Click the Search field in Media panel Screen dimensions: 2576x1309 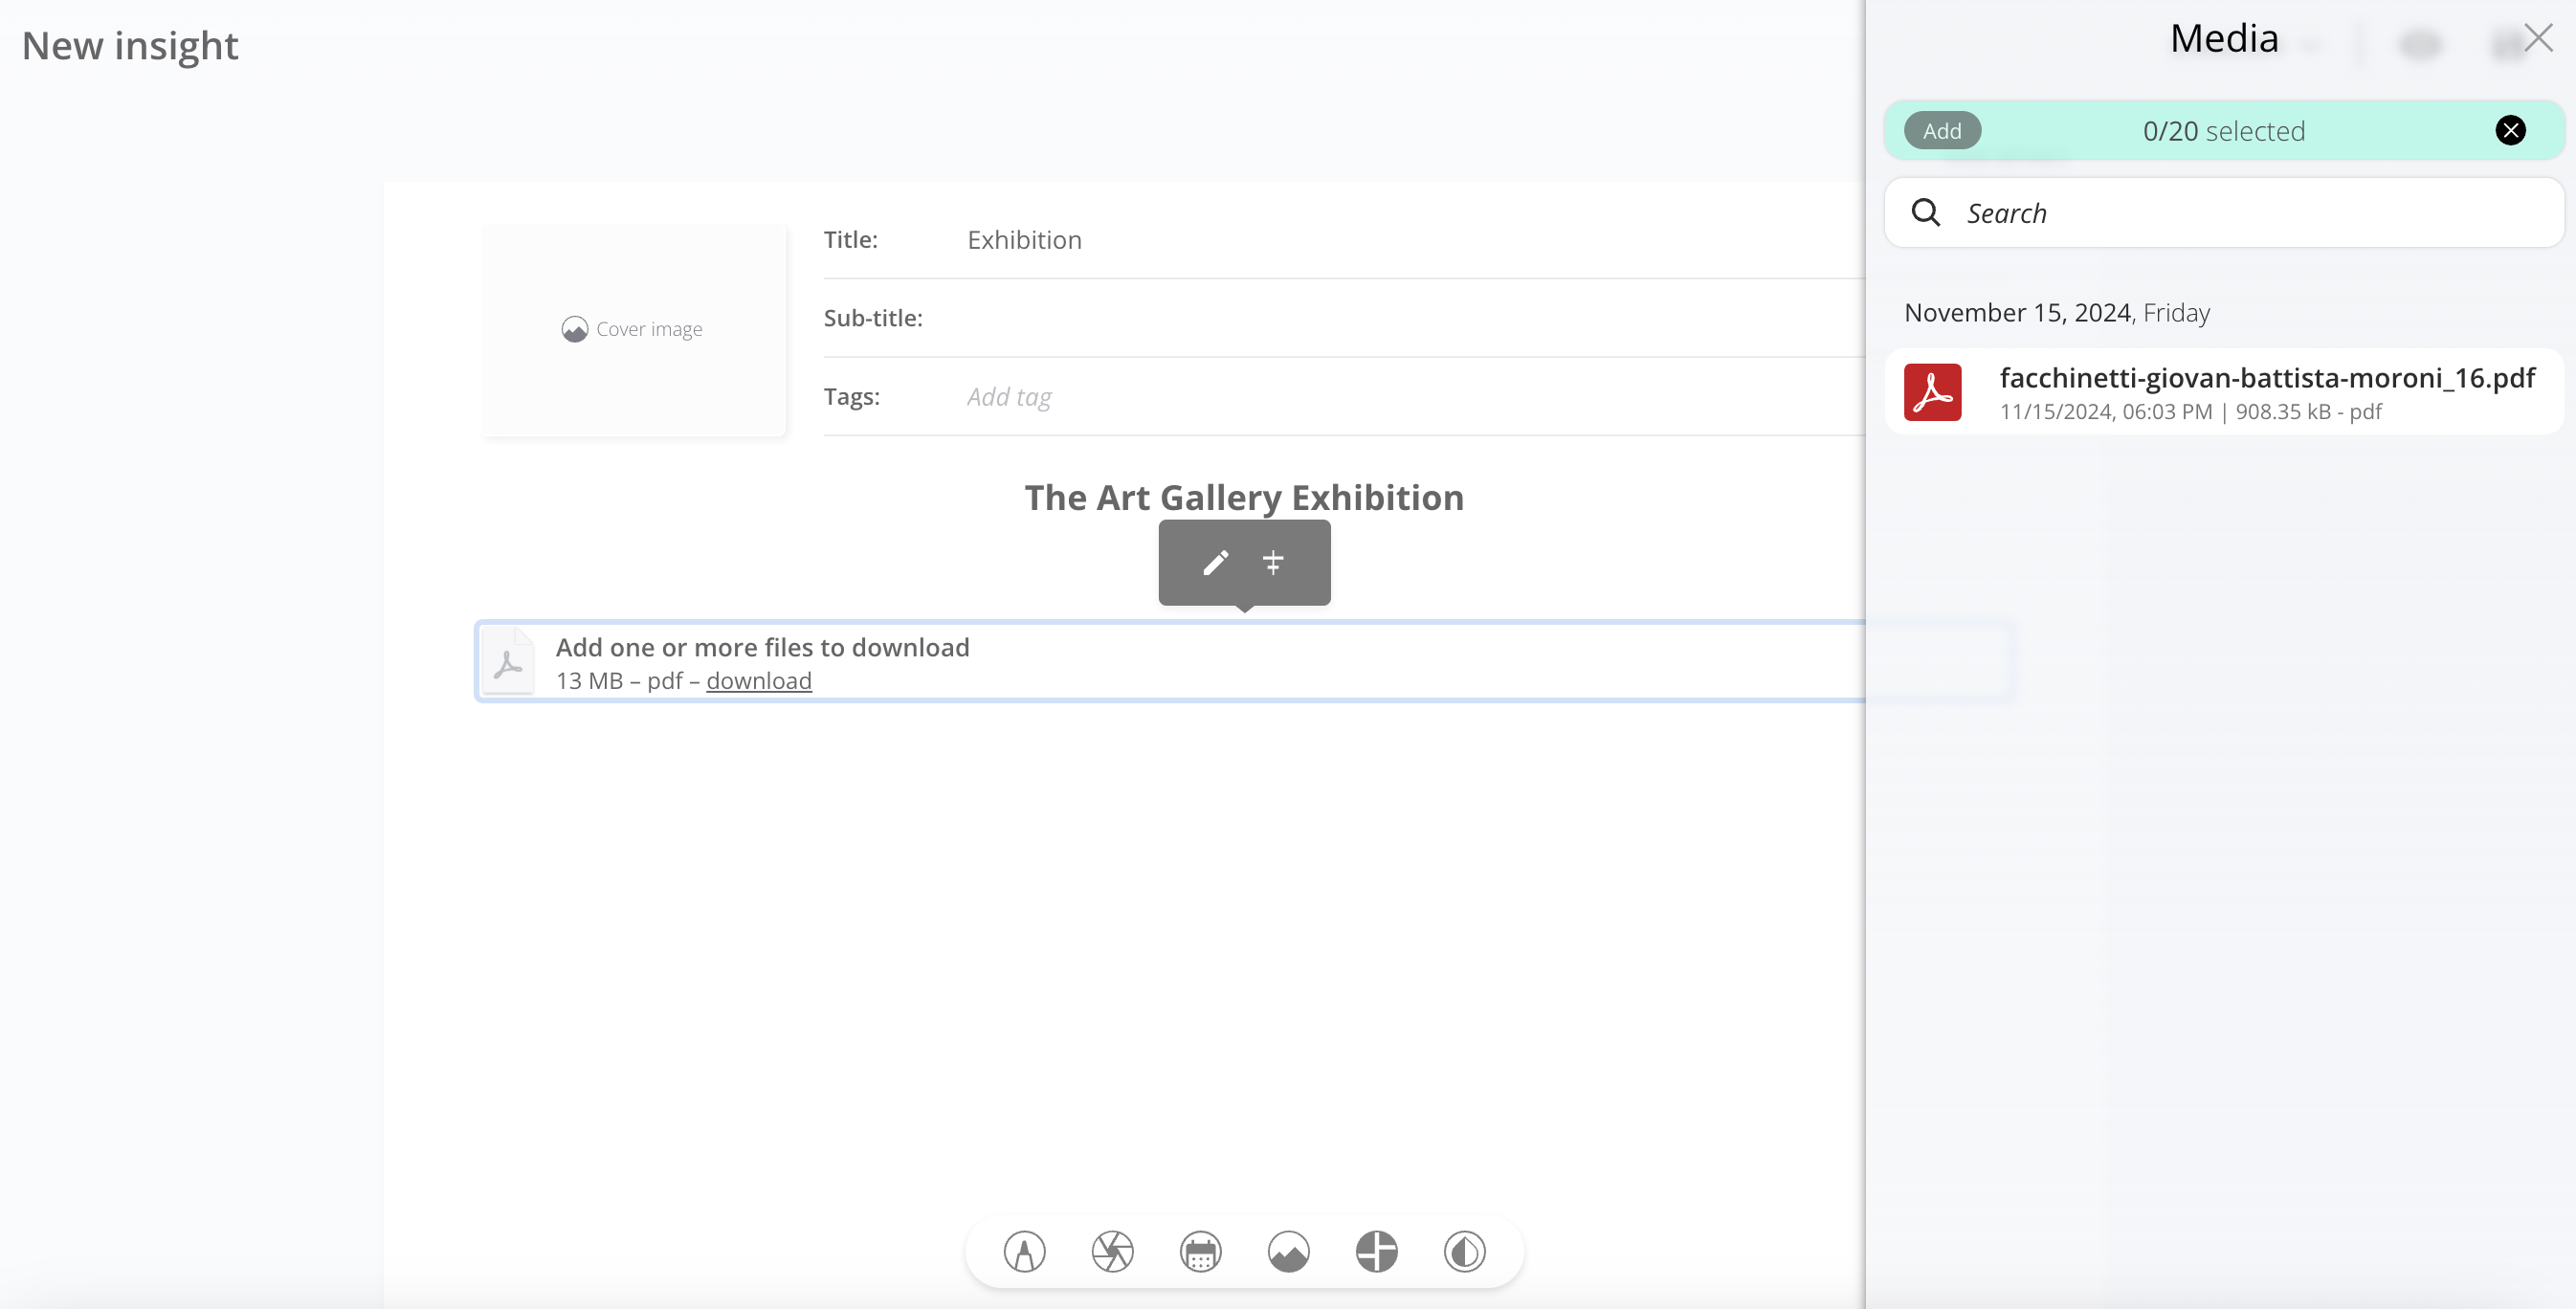click(2224, 212)
